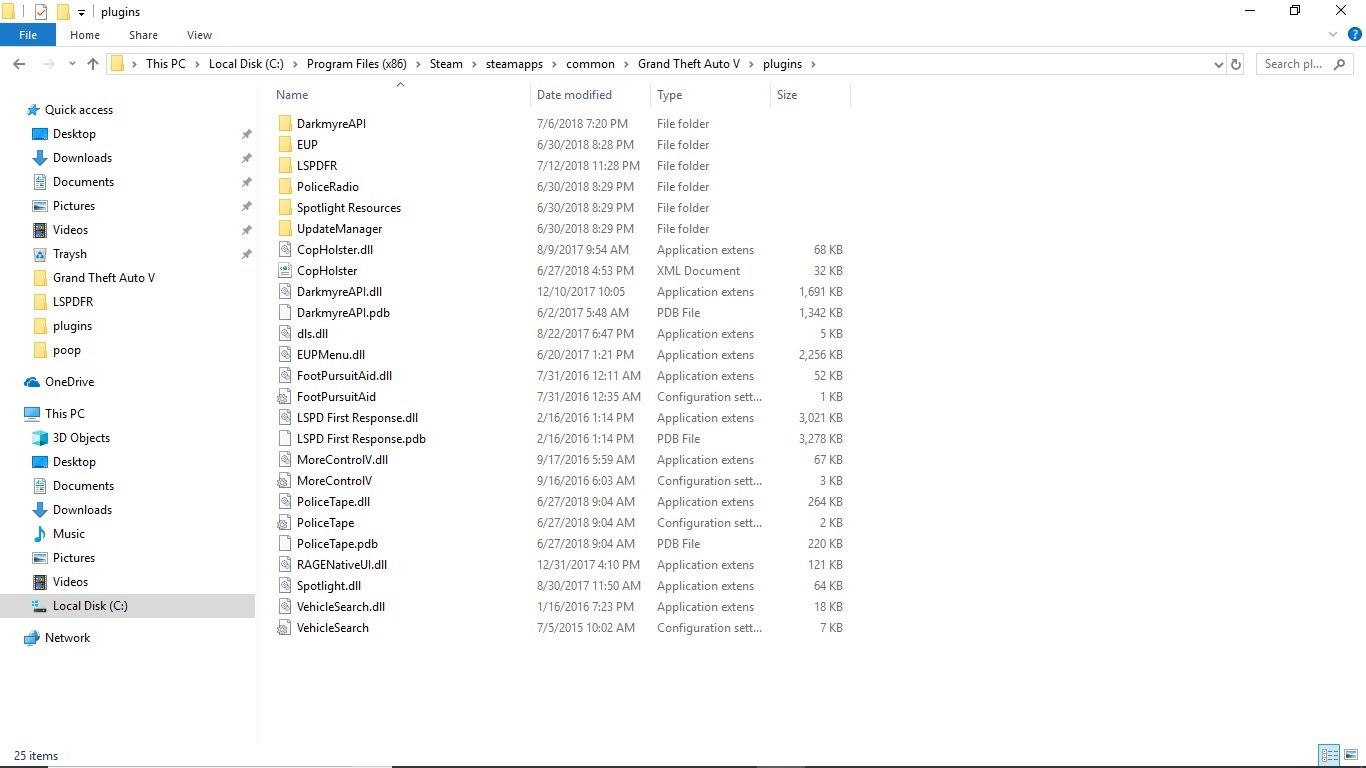Viewport: 1366px width, 768px height.
Task: Open recent locations dropdown arrow
Action: coord(72,64)
